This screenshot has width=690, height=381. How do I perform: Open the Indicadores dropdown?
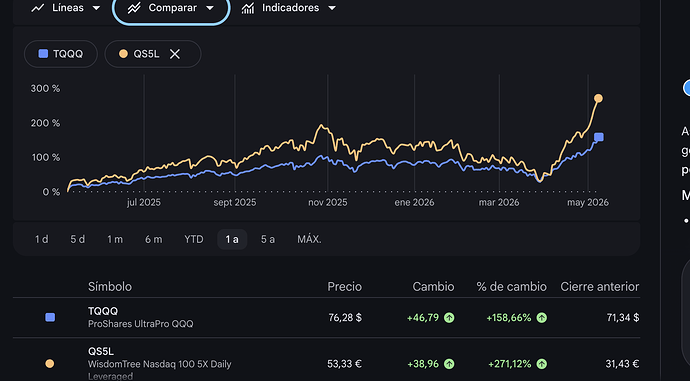click(x=289, y=8)
